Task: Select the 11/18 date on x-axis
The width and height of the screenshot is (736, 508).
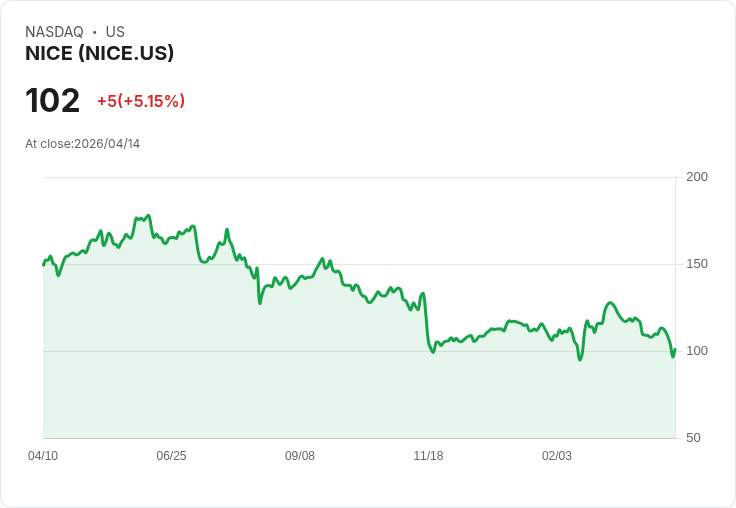Action: click(428, 456)
